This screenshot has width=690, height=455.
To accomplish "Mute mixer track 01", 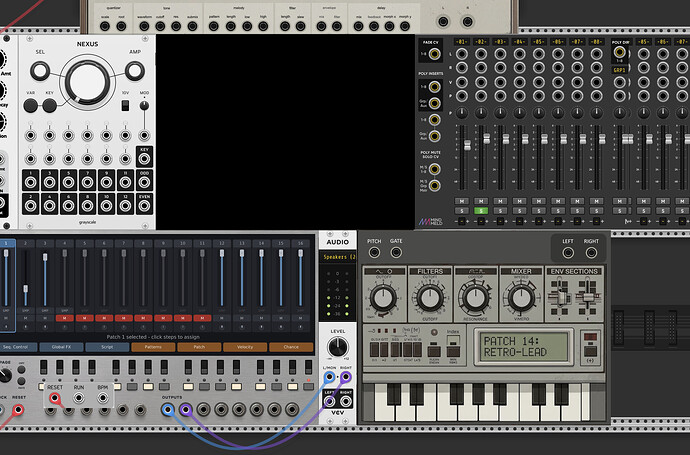I will click(x=462, y=201).
